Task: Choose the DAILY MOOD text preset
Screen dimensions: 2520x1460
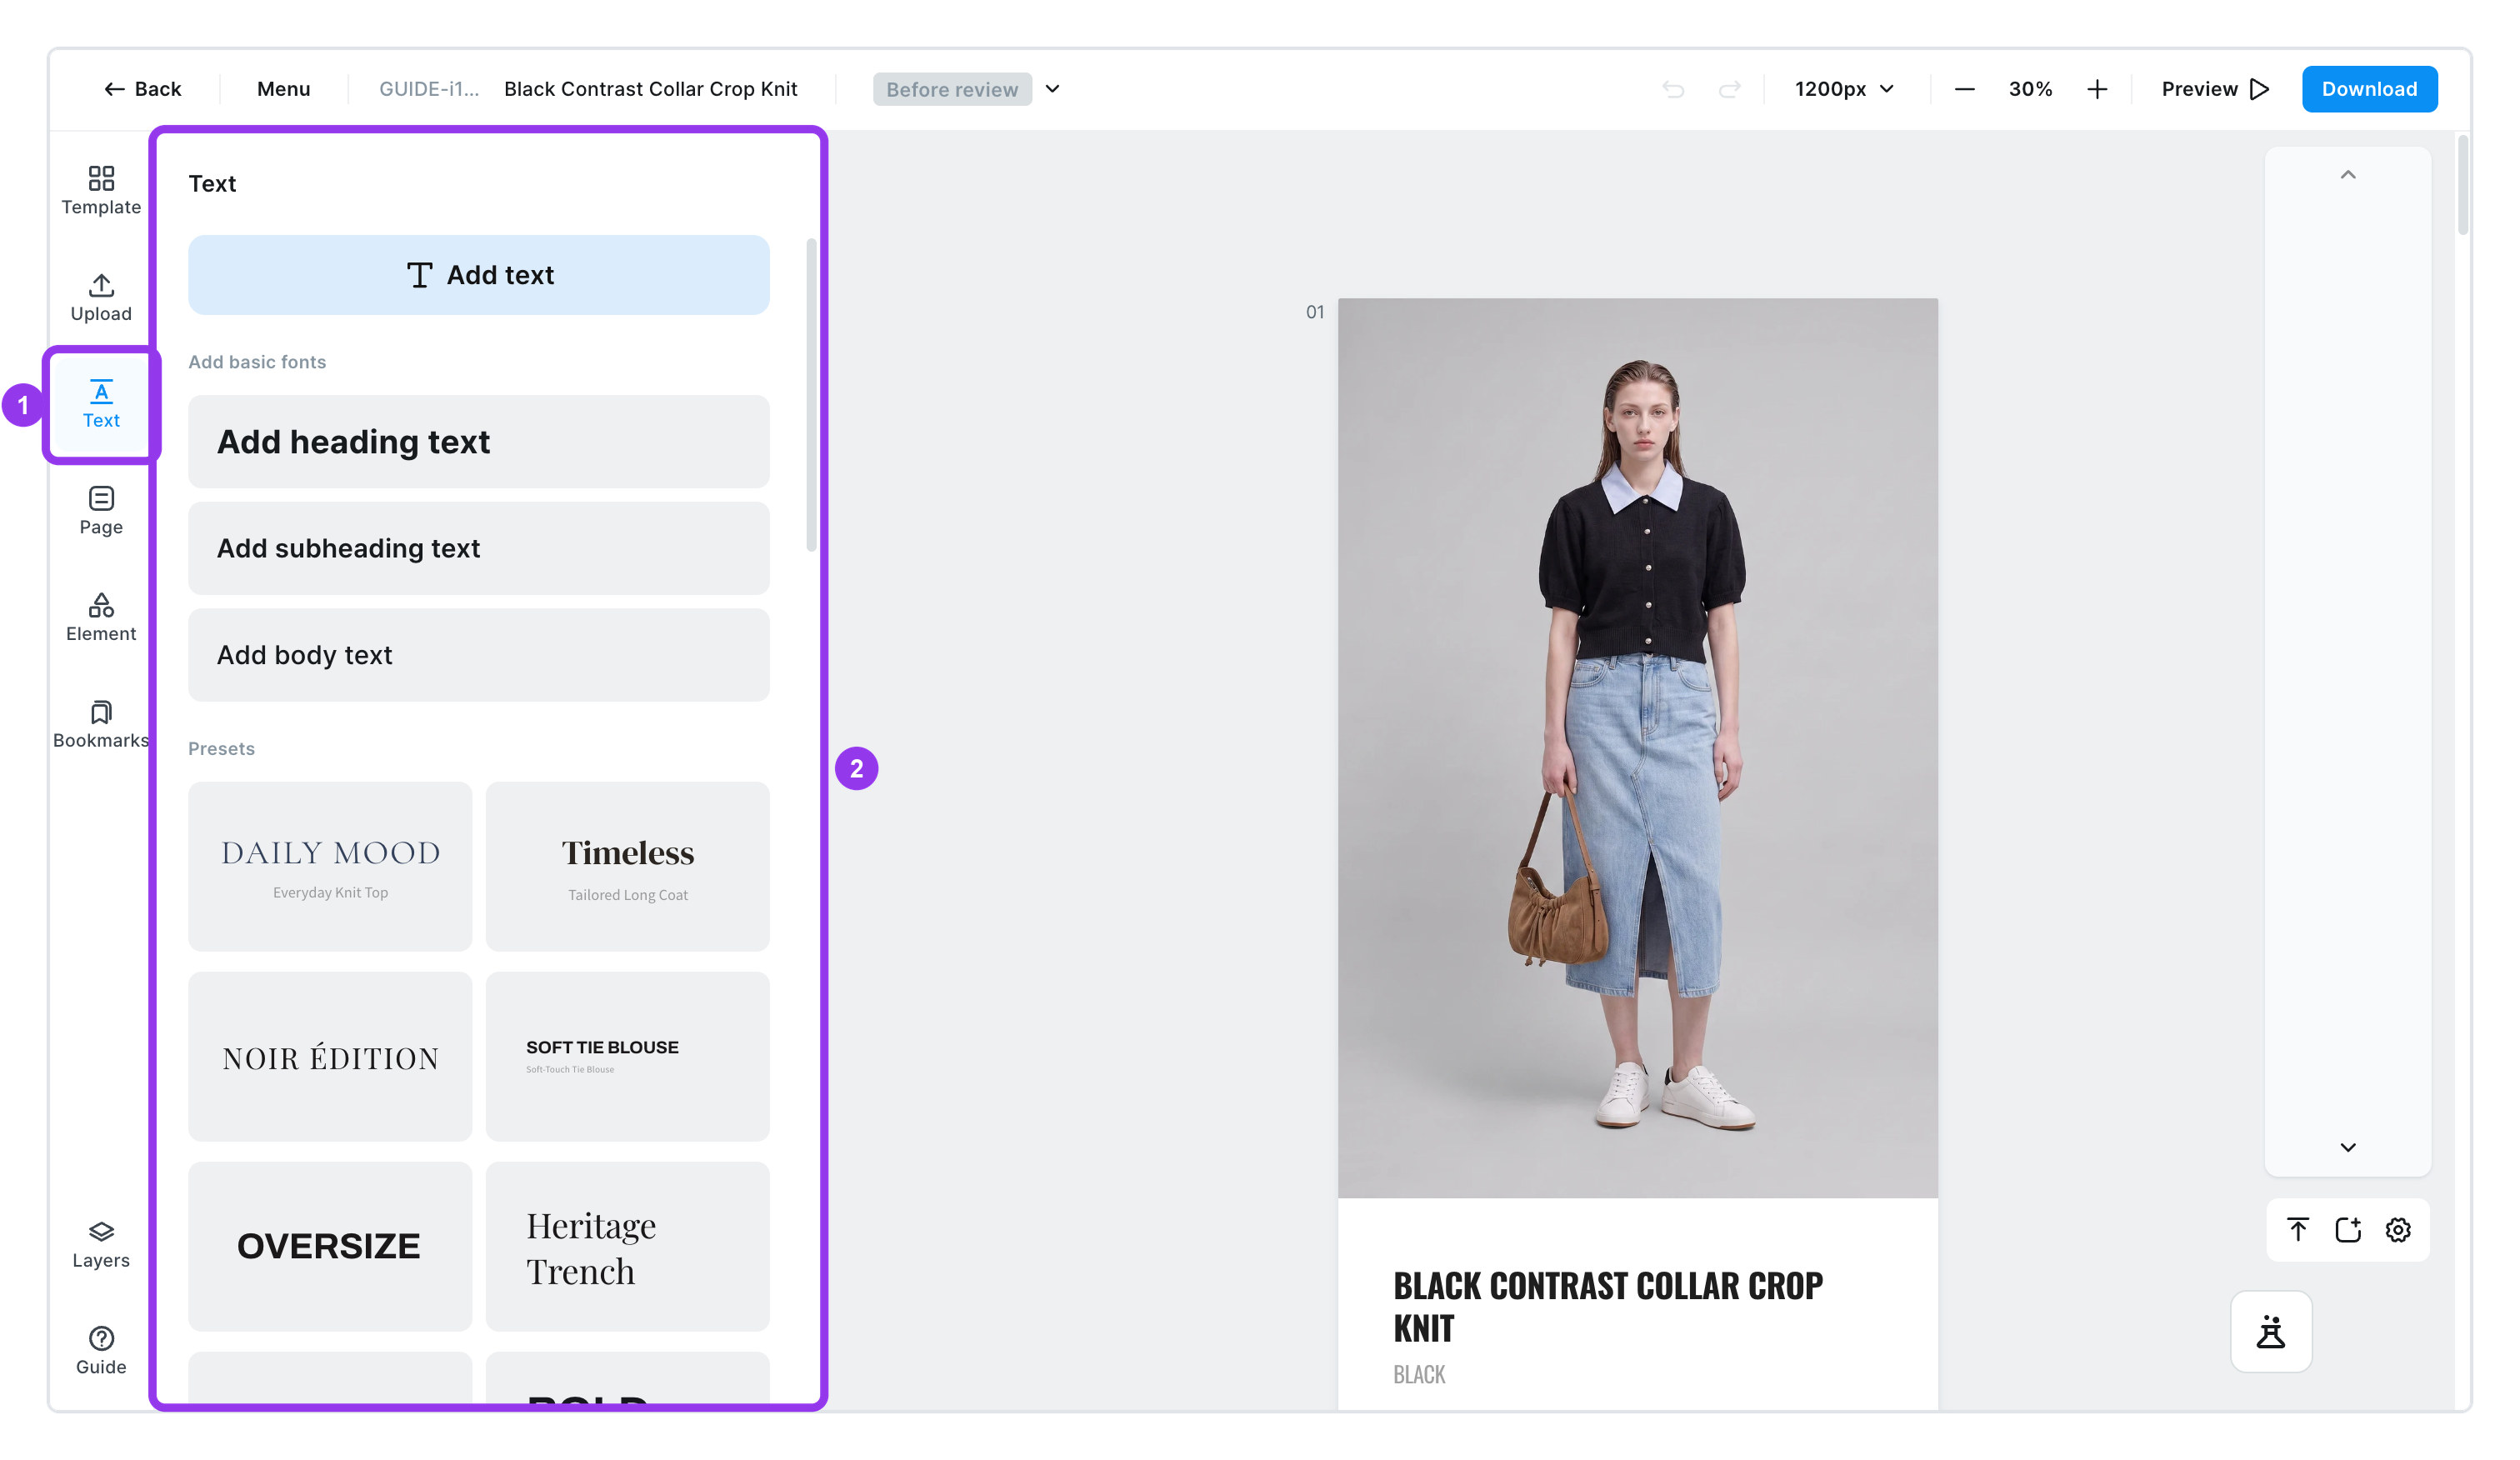Action: [330, 866]
